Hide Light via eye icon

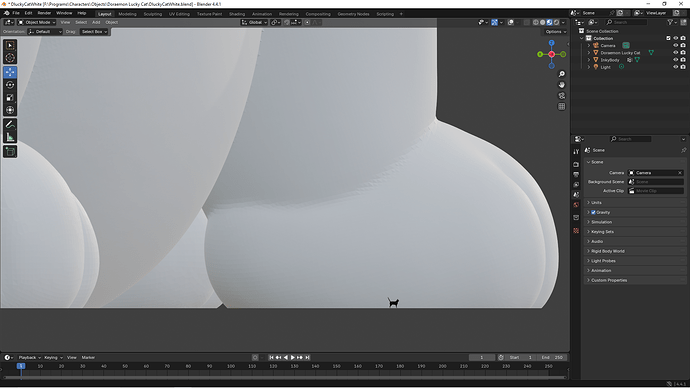click(x=675, y=67)
